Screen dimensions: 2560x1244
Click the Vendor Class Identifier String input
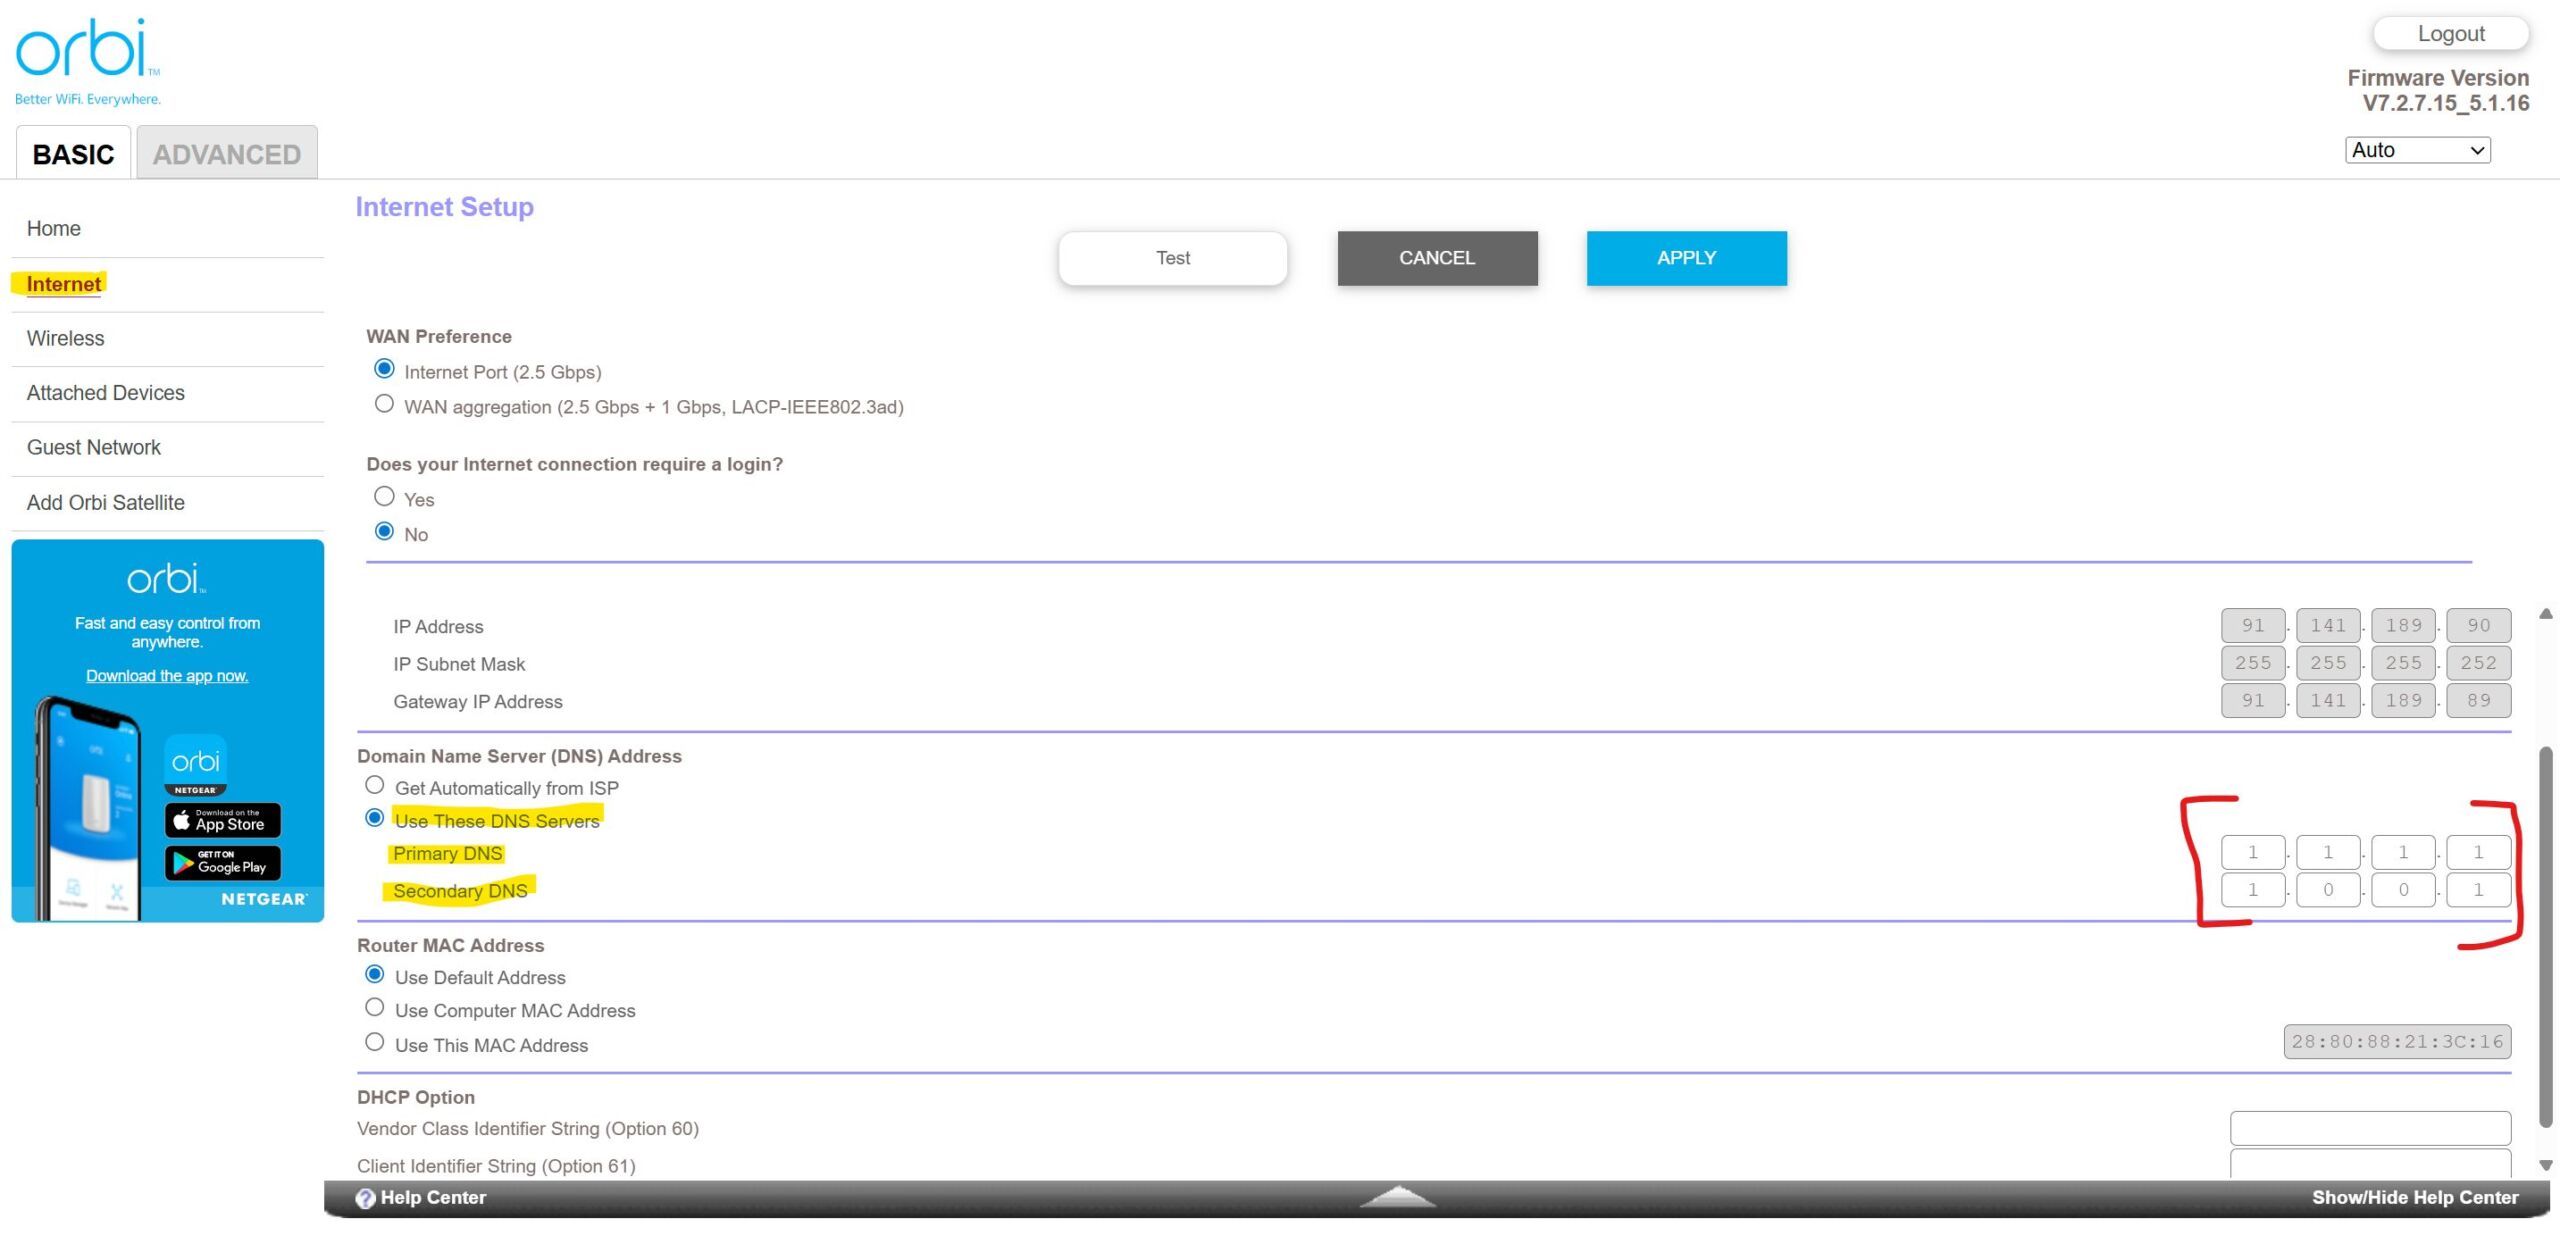[x=2370, y=1128]
